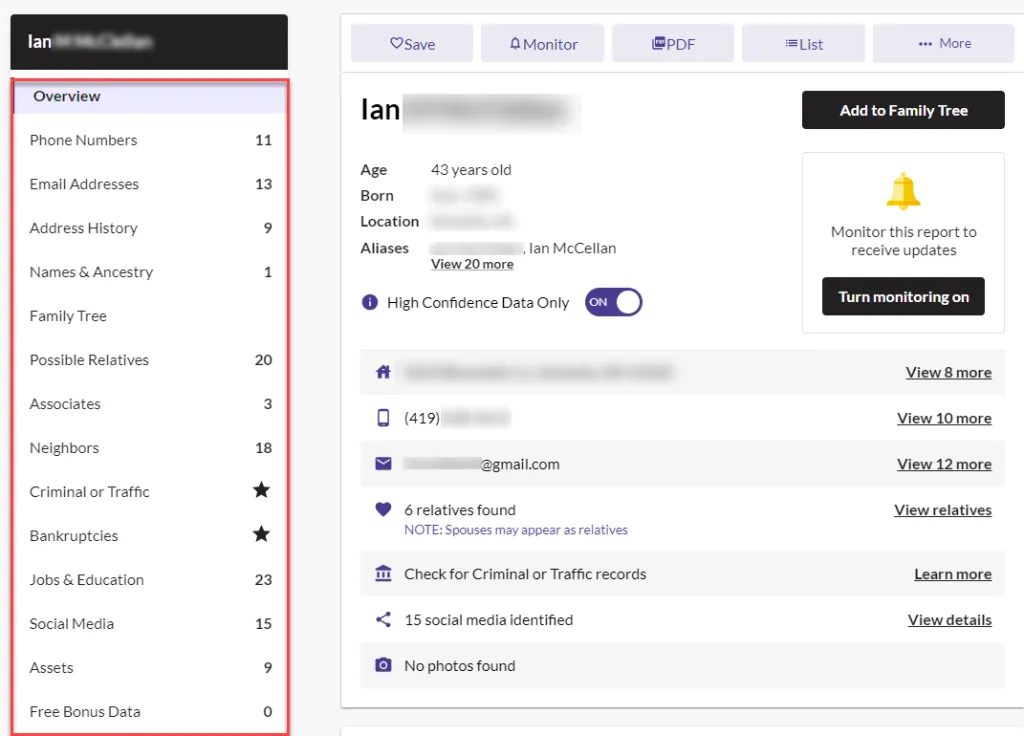Viewport: 1024px width, 736px height.
Task: Select Phone Numbers showing 11 entries
Action: (83, 140)
